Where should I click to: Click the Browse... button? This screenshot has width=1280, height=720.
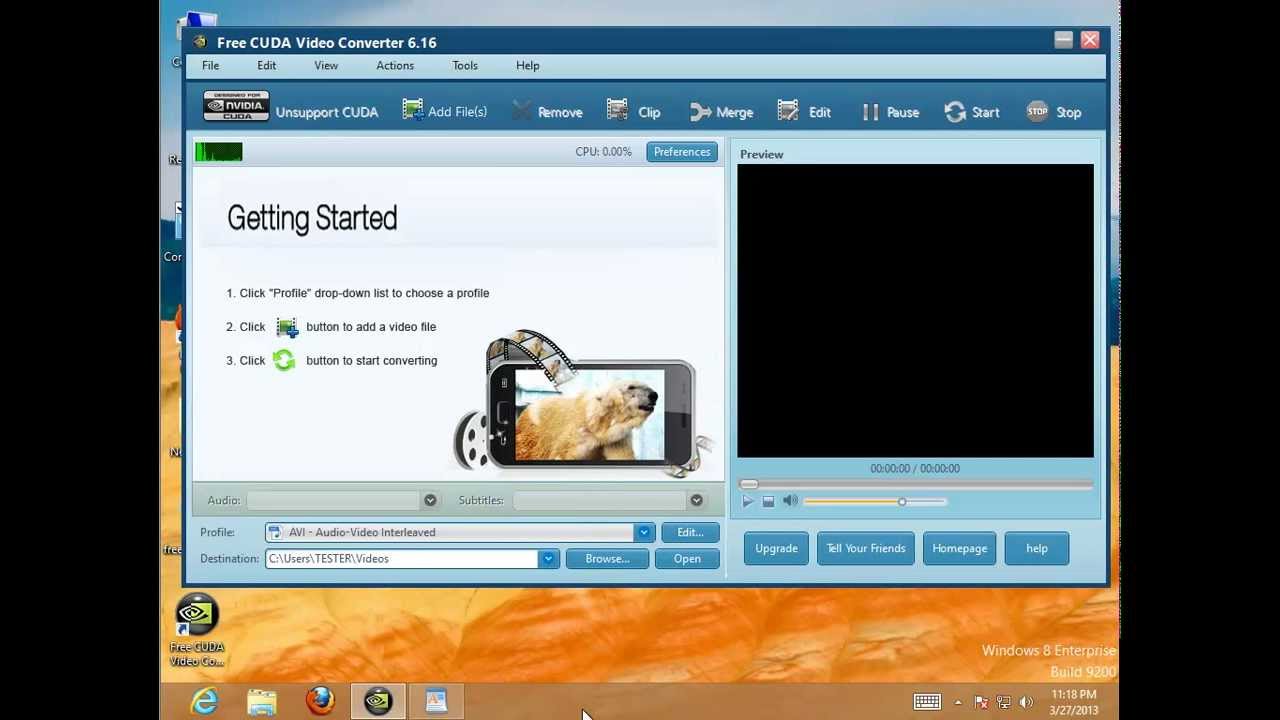pos(607,559)
